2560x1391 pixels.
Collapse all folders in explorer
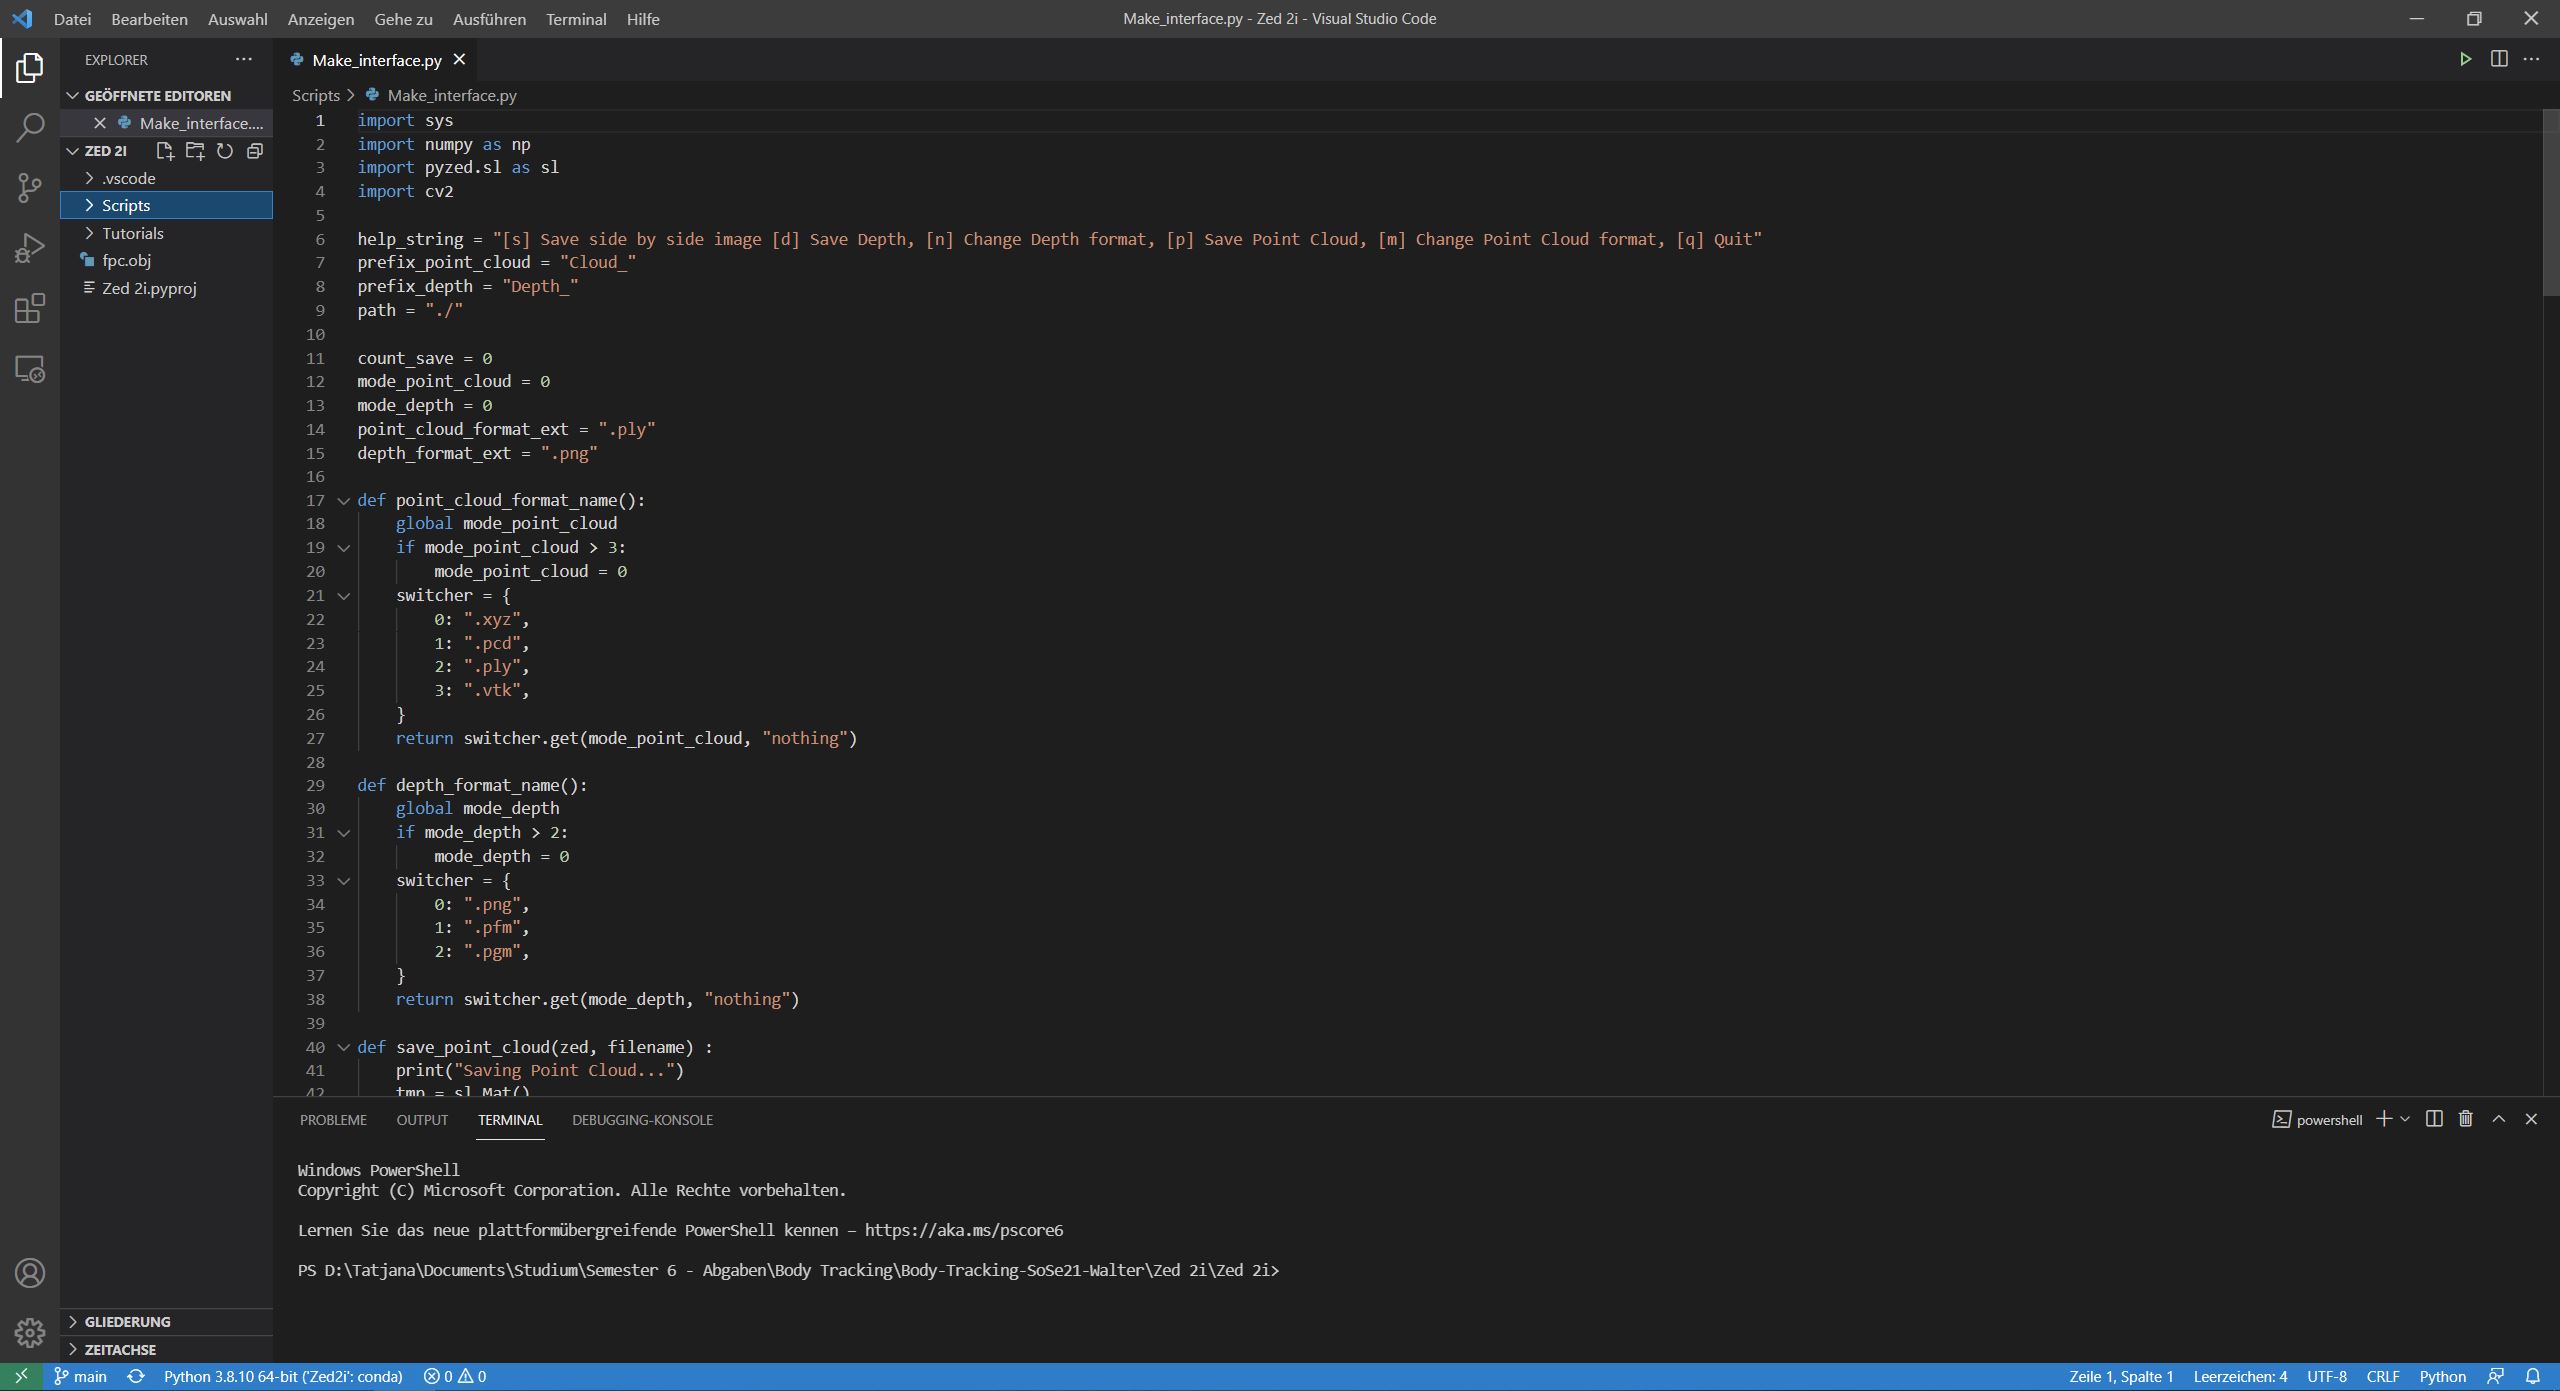click(x=255, y=151)
